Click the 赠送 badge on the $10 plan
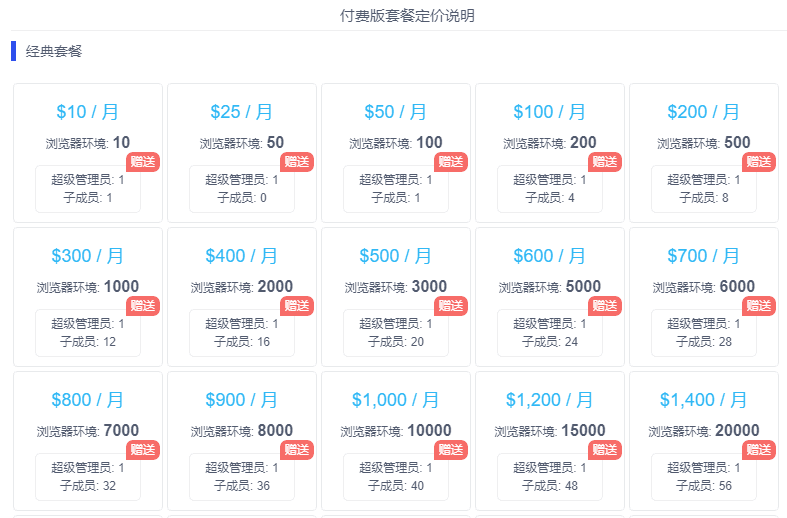The height and width of the screenshot is (518, 787). tap(143, 162)
